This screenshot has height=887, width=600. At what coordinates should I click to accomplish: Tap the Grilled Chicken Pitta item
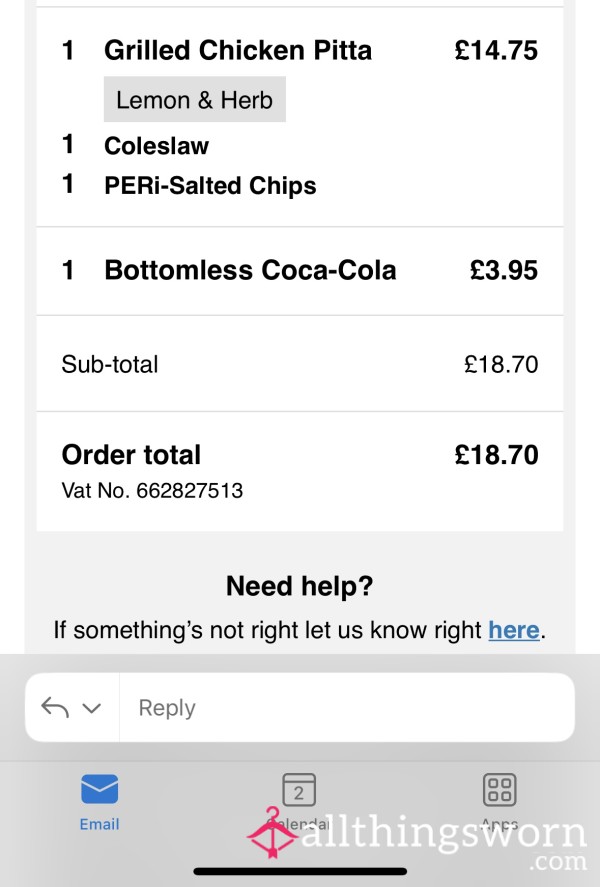pyautogui.click(x=238, y=50)
